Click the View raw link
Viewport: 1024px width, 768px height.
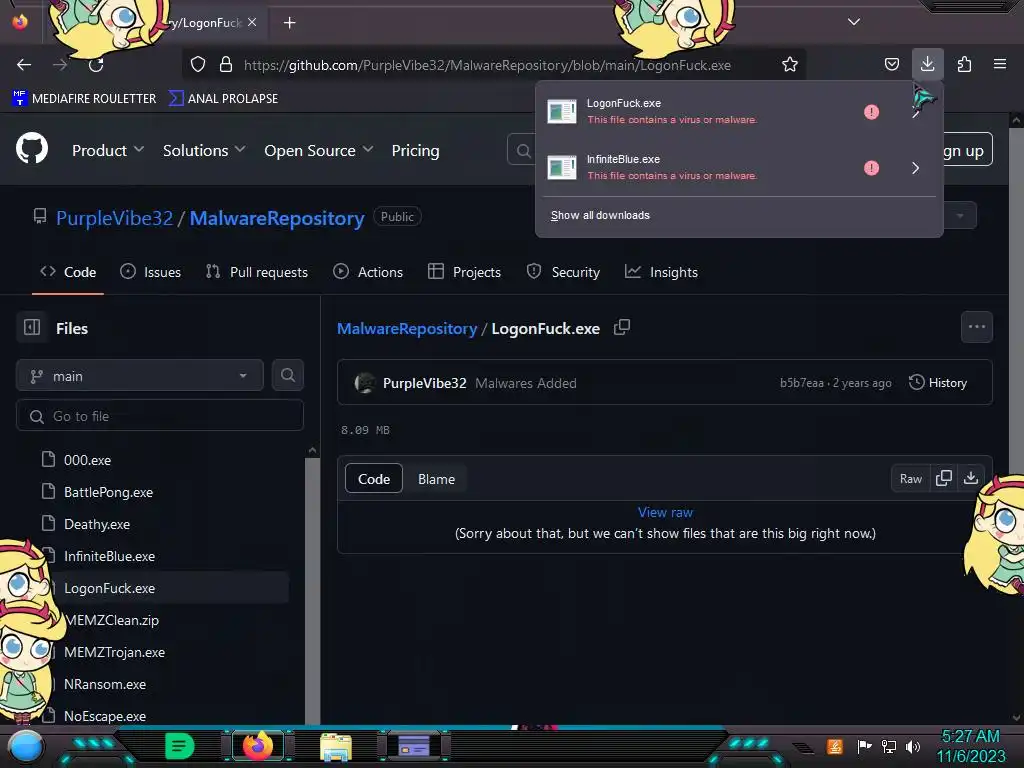tap(665, 513)
